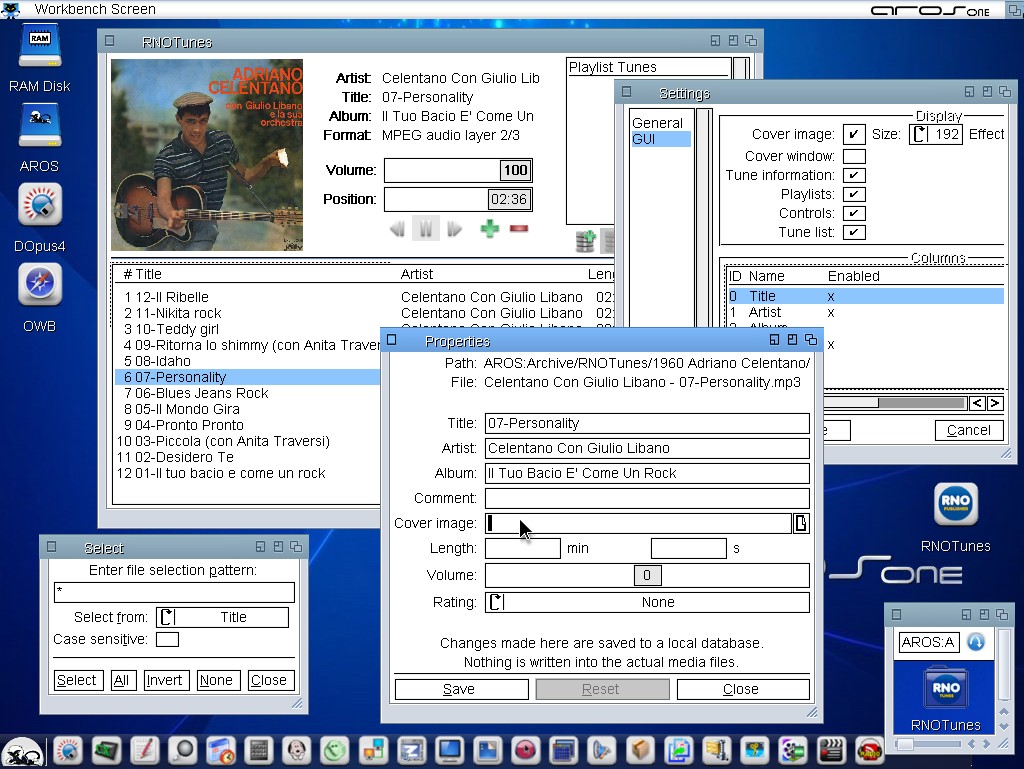This screenshot has height=769, width=1024.
Task: Select General in the Settings list
Action: coord(657,123)
